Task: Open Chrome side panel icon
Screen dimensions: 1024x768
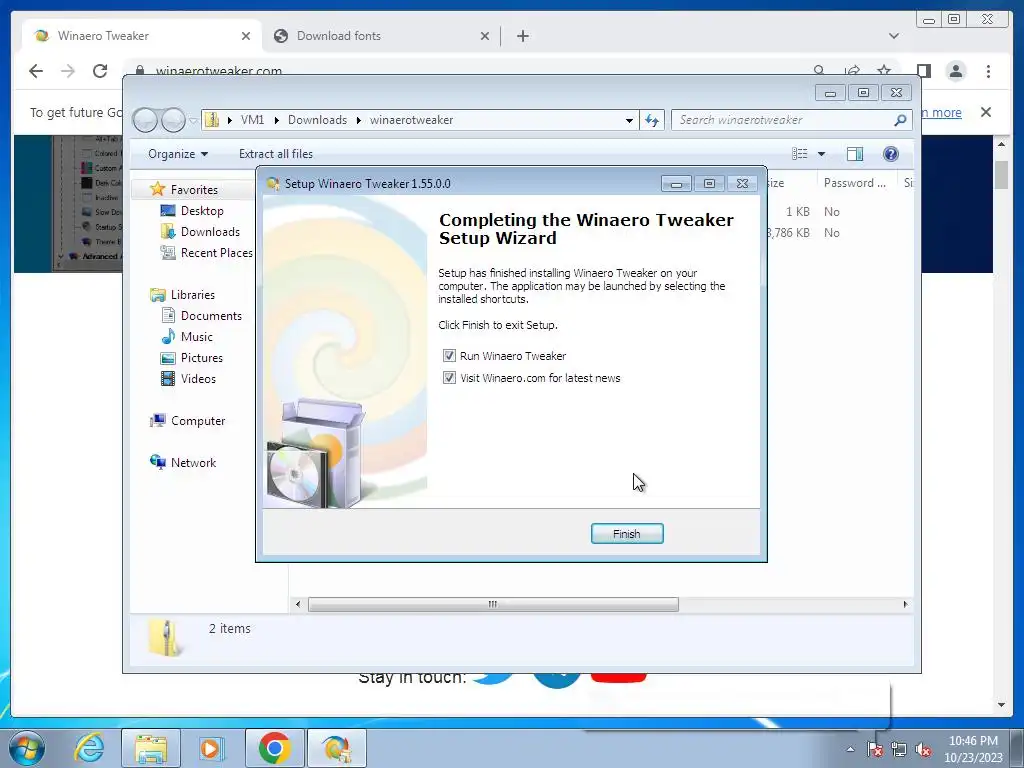Action: coord(923,71)
